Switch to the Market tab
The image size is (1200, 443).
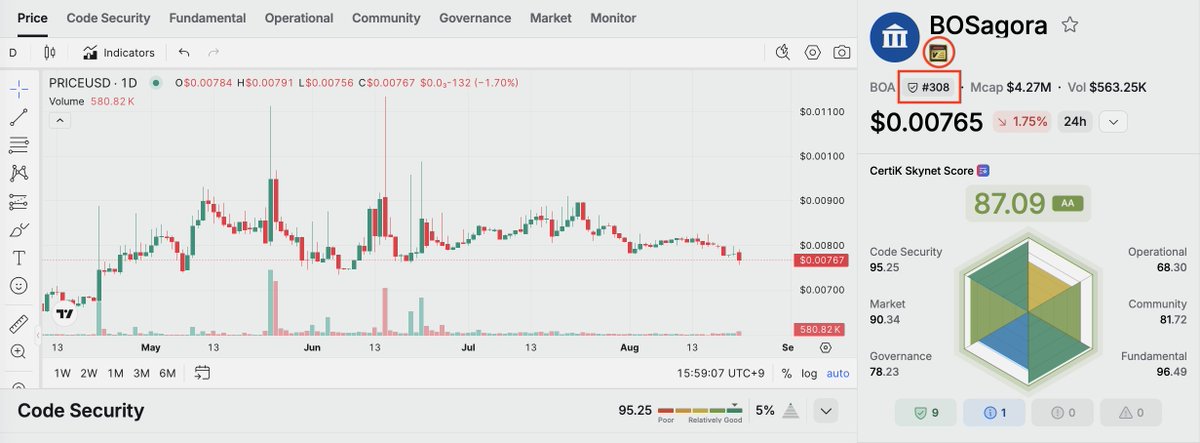click(551, 18)
